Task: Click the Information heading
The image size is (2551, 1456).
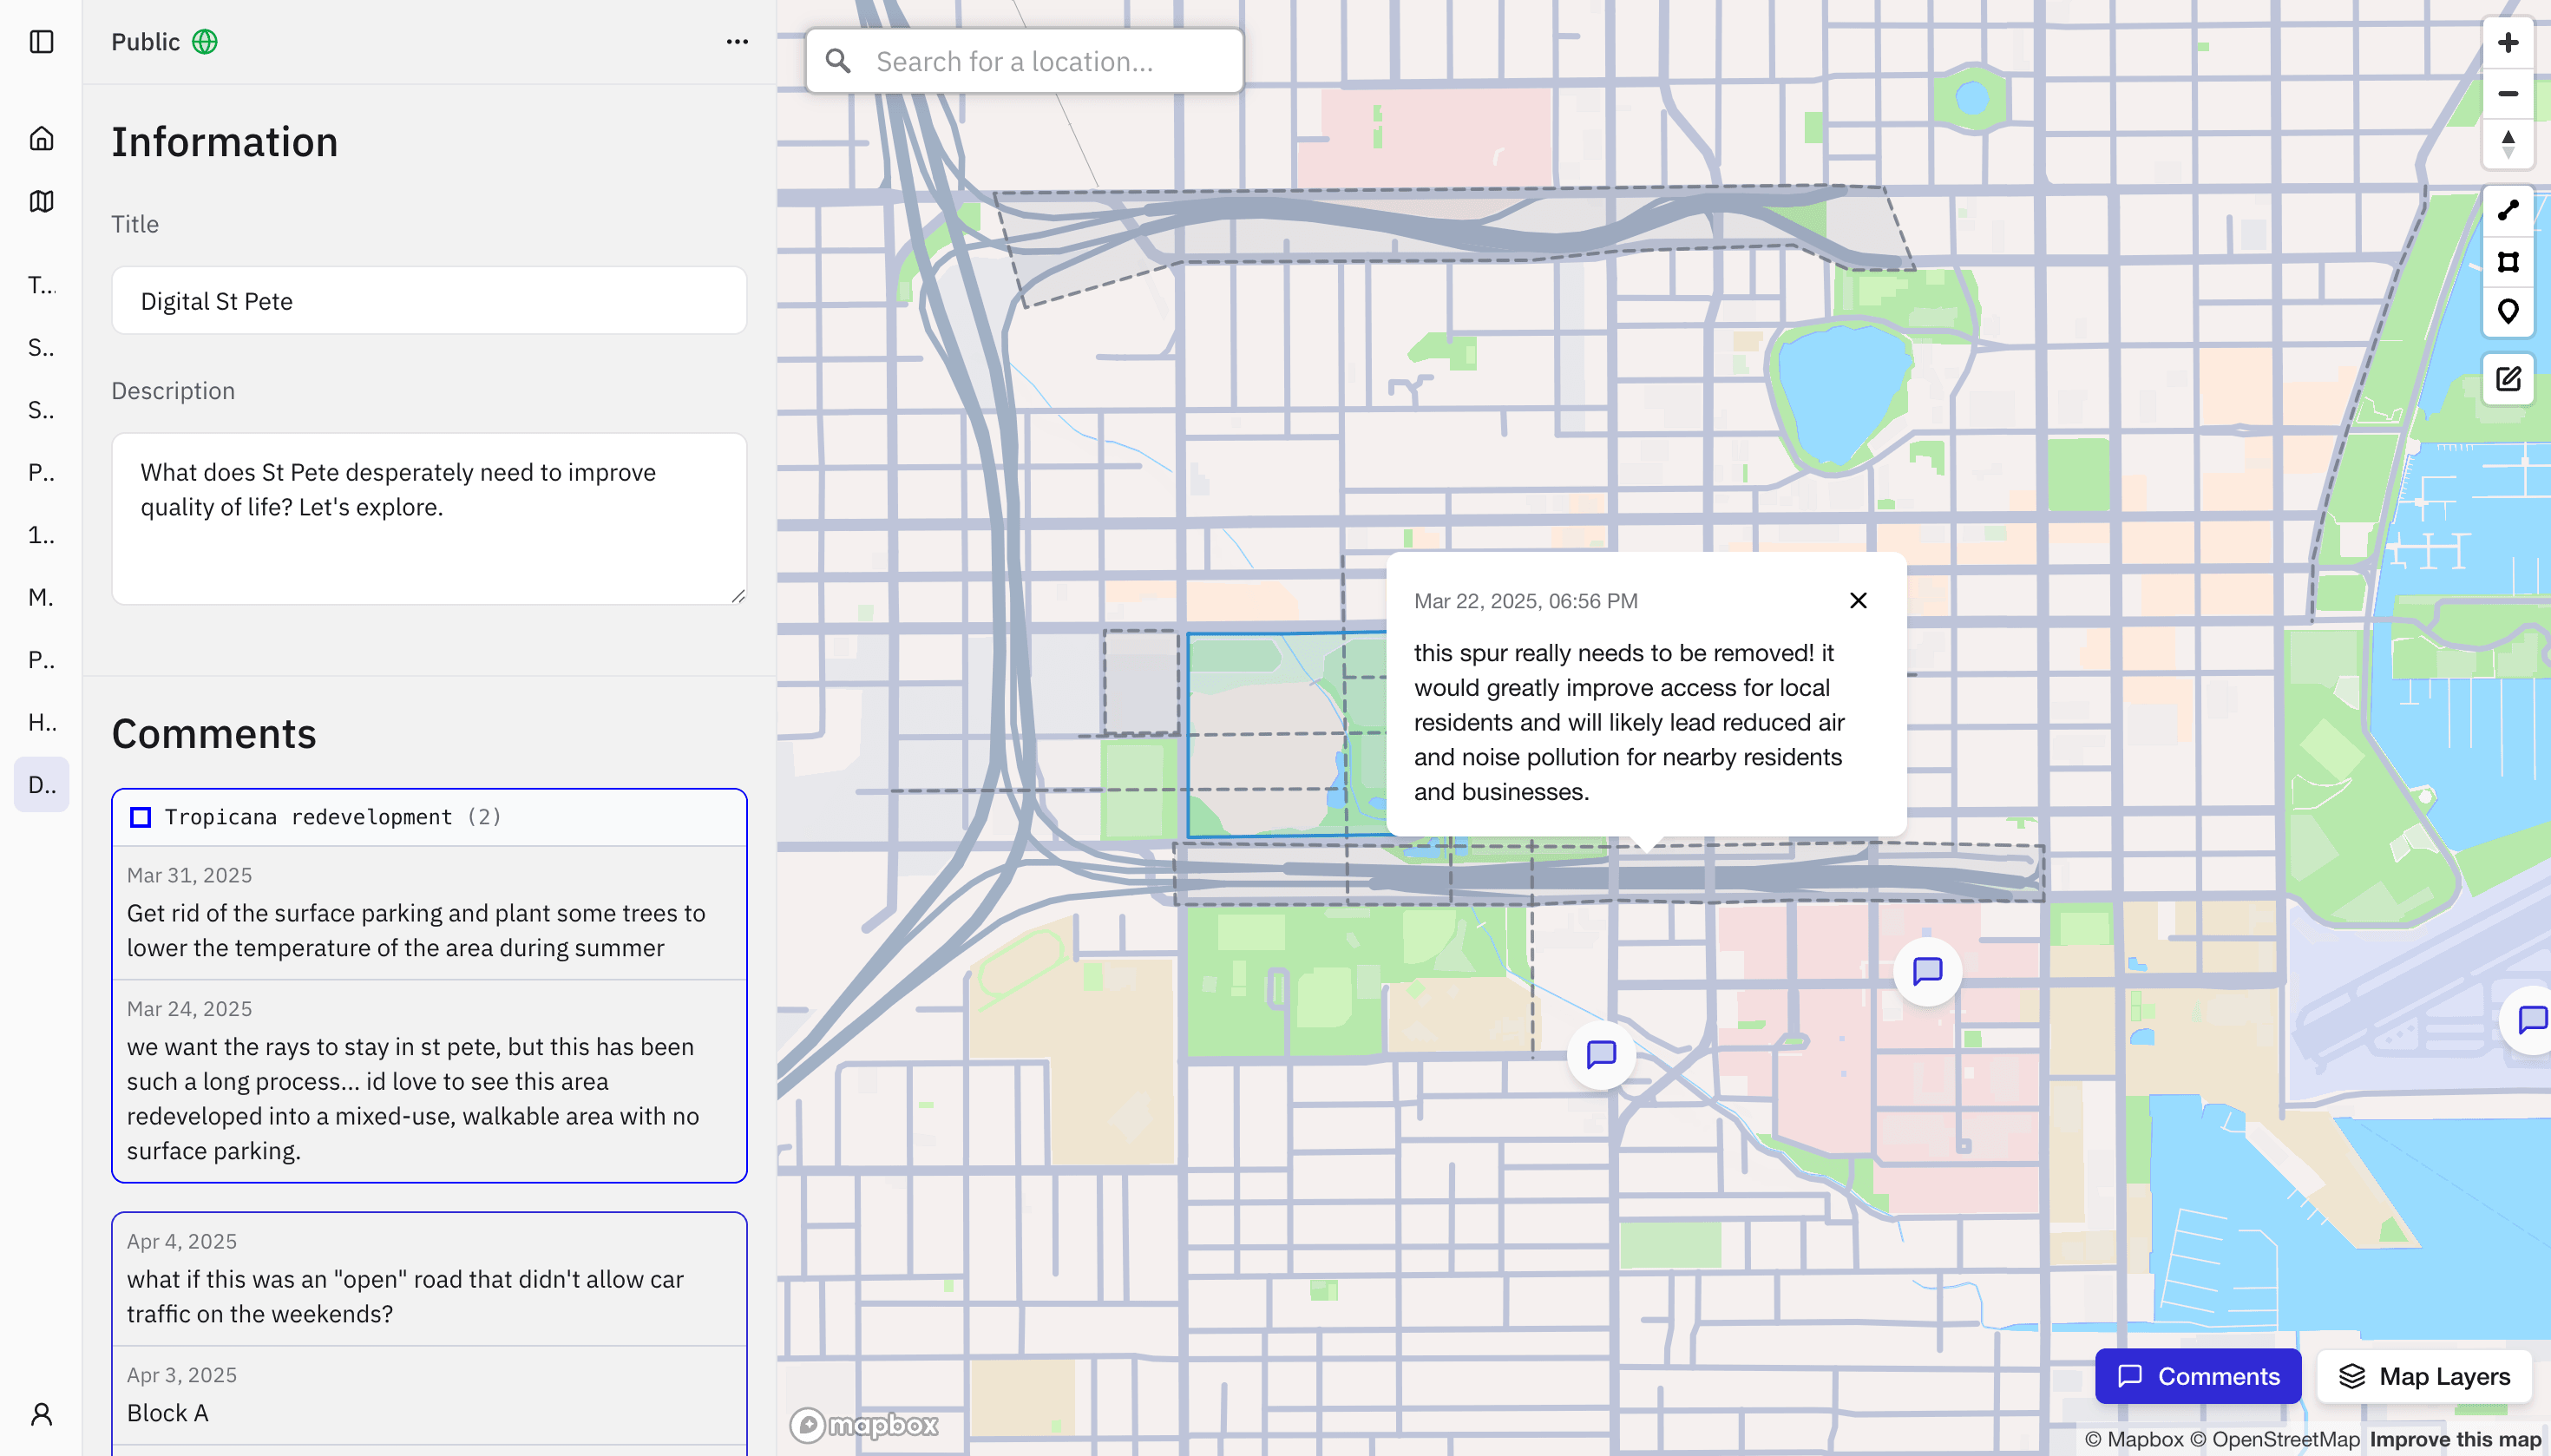Action: point(224,141)
